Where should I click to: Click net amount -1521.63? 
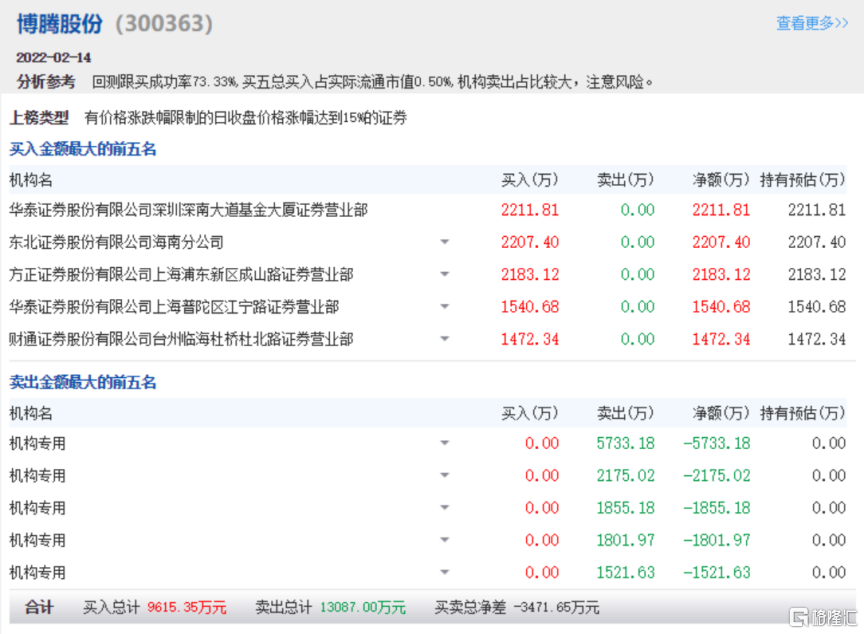pos(717,572)
